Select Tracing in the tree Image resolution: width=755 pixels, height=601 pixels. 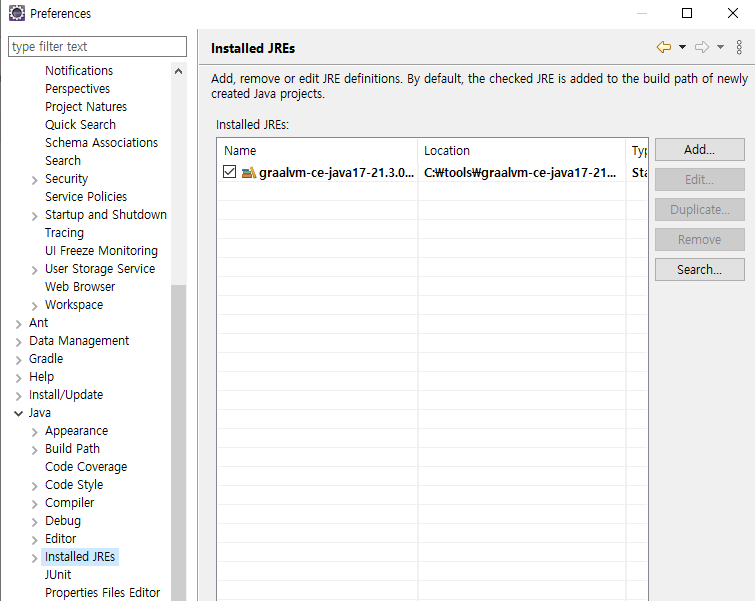65,233
